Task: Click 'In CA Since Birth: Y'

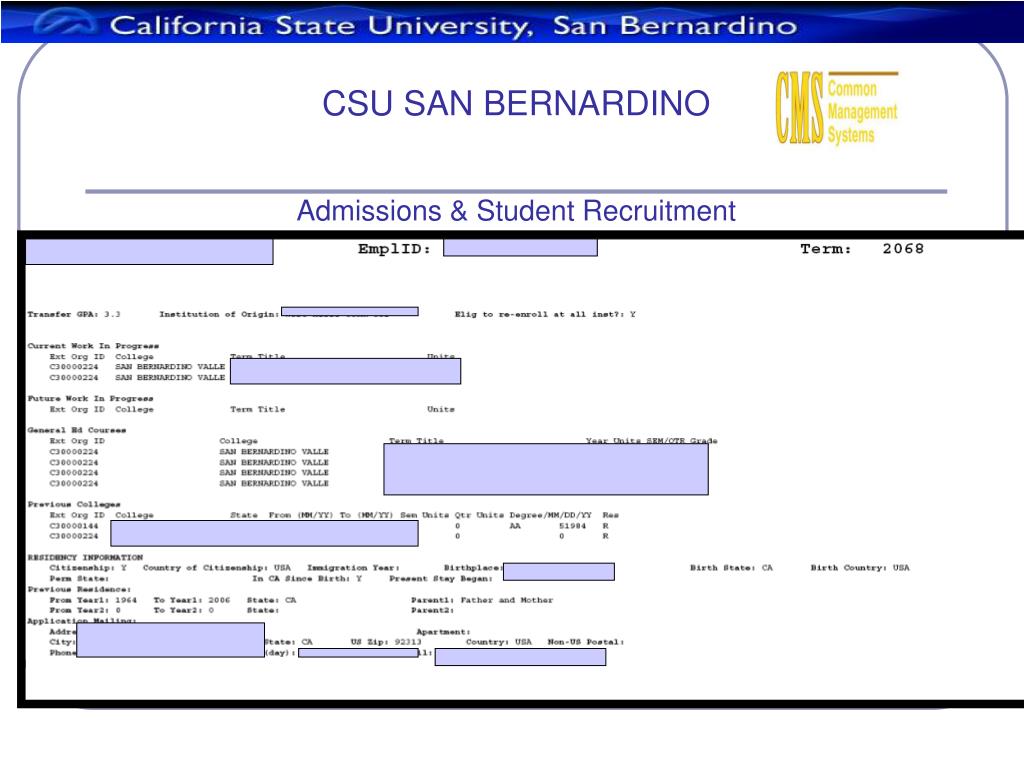Action: 307,579
